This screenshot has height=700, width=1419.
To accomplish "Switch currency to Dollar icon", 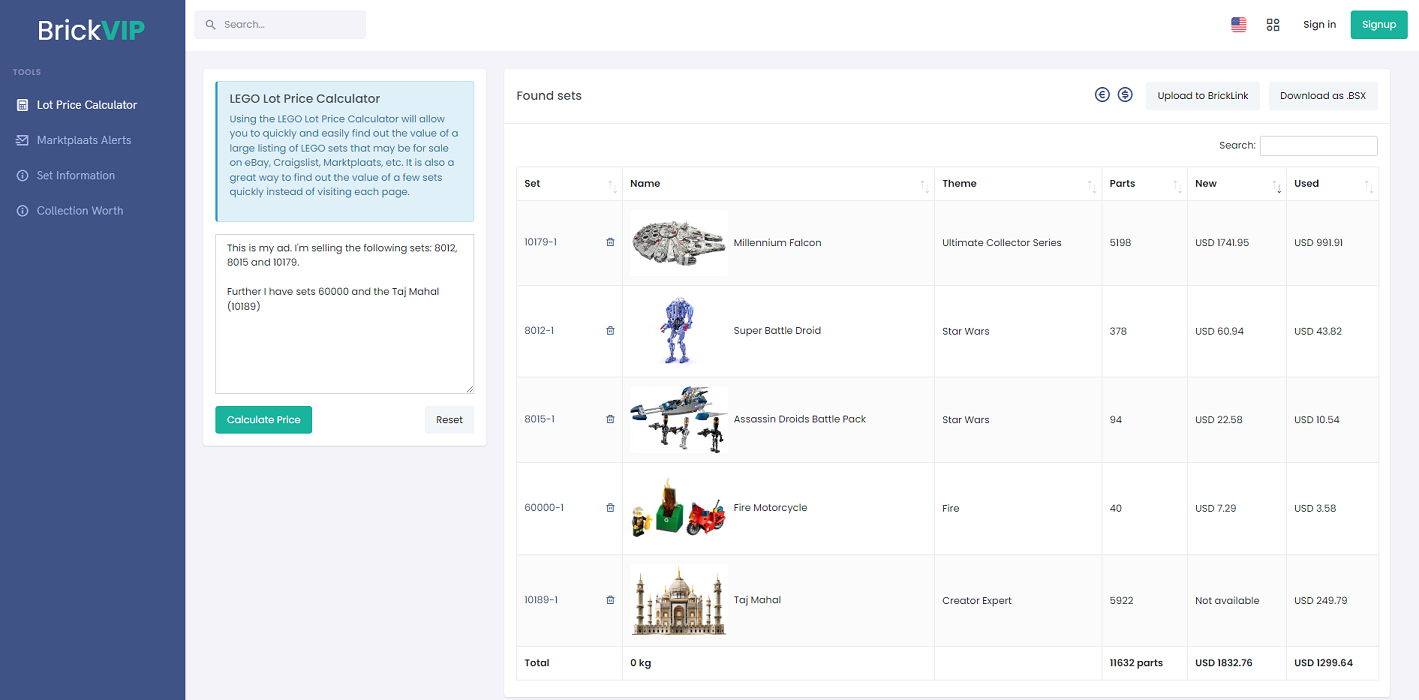I will [1125, 95].
